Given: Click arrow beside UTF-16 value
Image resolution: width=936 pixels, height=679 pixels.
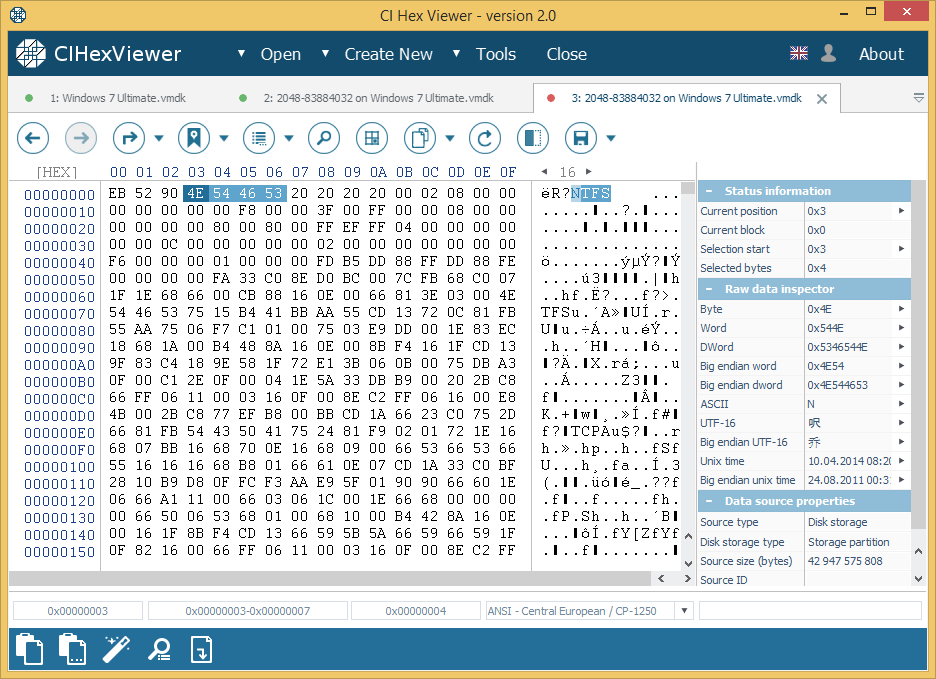Looking at the screenshot, I should pyautogui.click(x=901, y=422).
